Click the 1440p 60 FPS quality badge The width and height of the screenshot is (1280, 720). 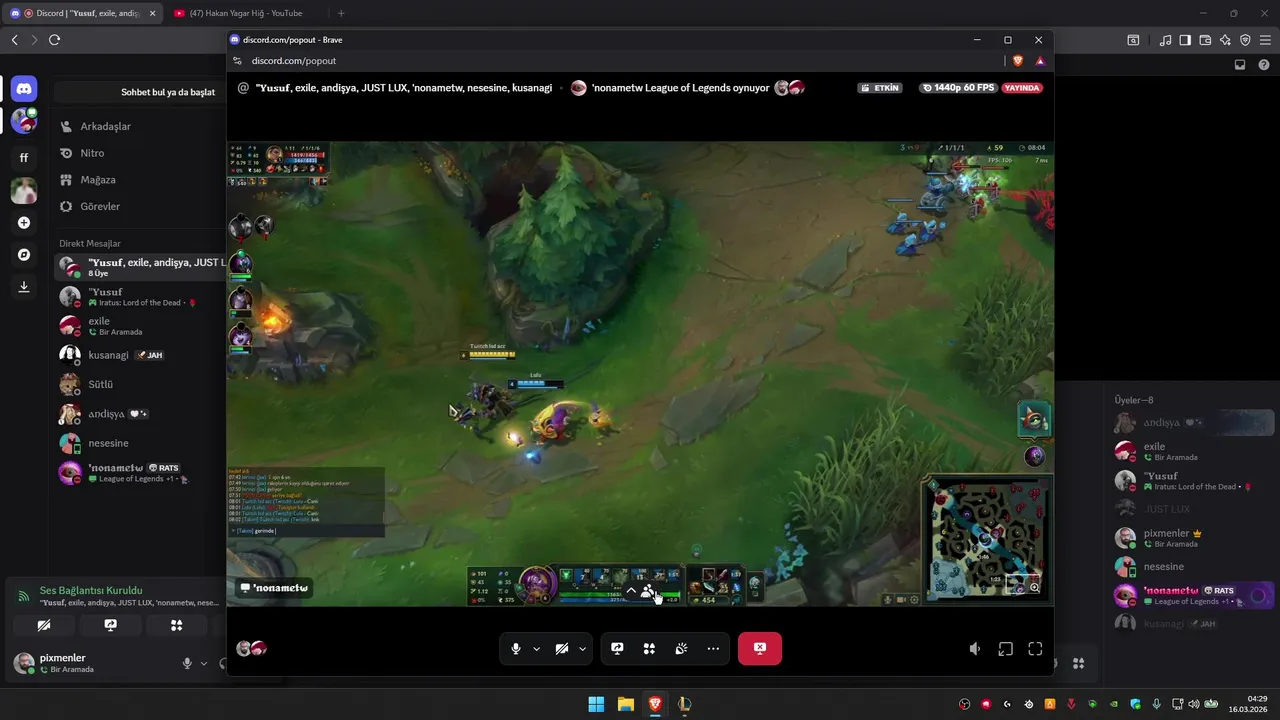click(x=959, y=88)
